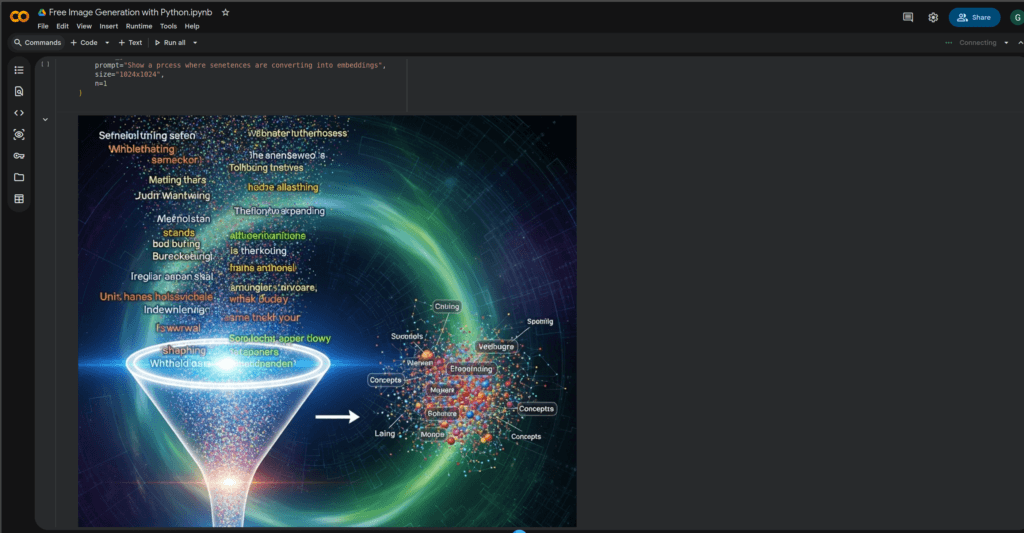Click the Run all button
This screenshot has height=533, width=1024.
click(x=170, y=42)
